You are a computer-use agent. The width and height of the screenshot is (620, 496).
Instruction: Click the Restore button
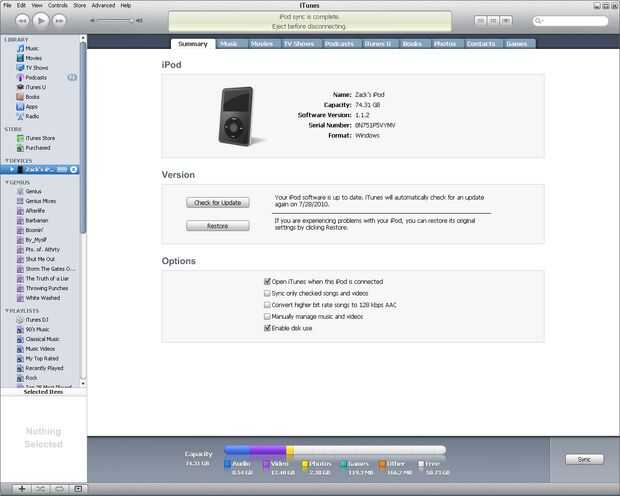point(218,226)
